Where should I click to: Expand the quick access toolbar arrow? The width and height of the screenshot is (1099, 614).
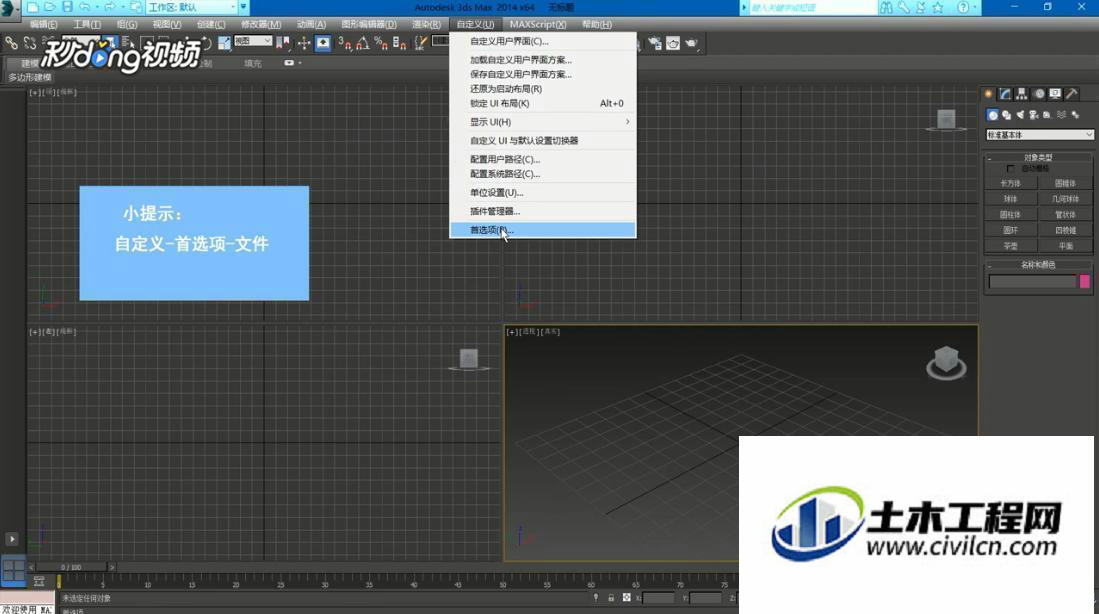(244, 7)
